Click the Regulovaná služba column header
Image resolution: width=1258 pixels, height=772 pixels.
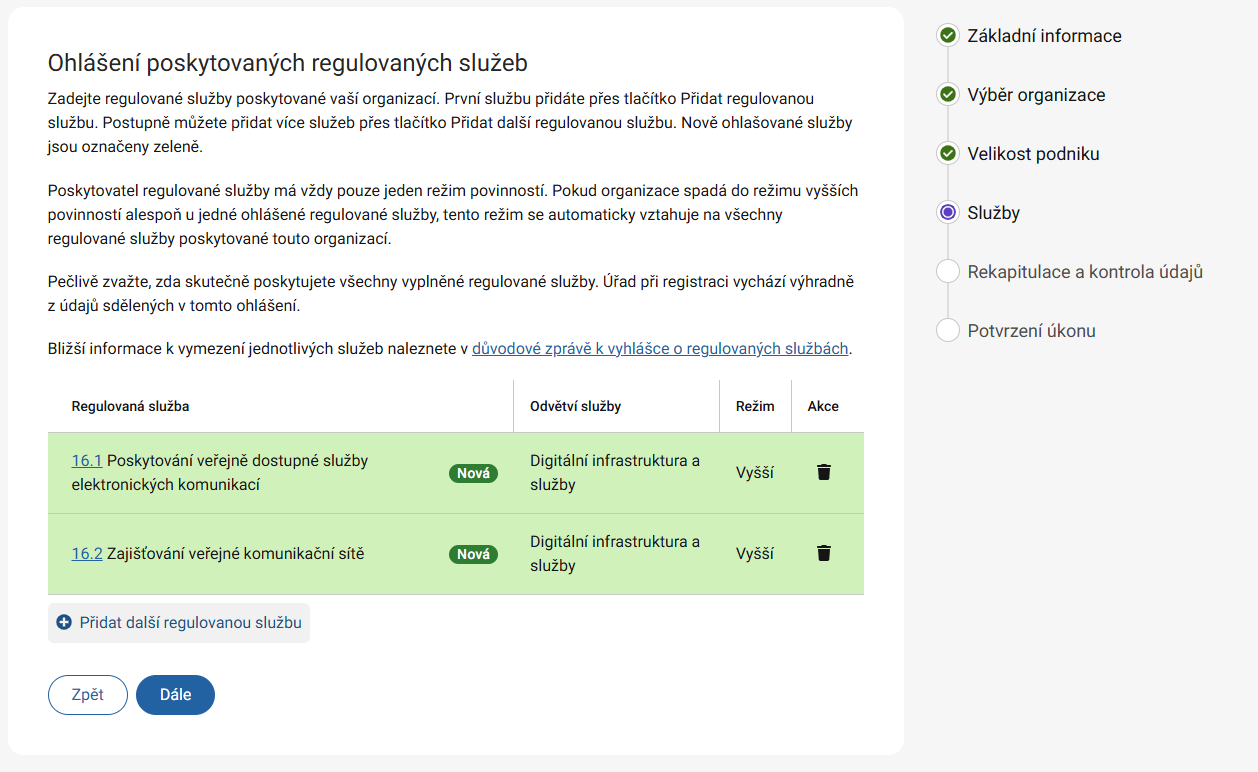click(131, 406)
